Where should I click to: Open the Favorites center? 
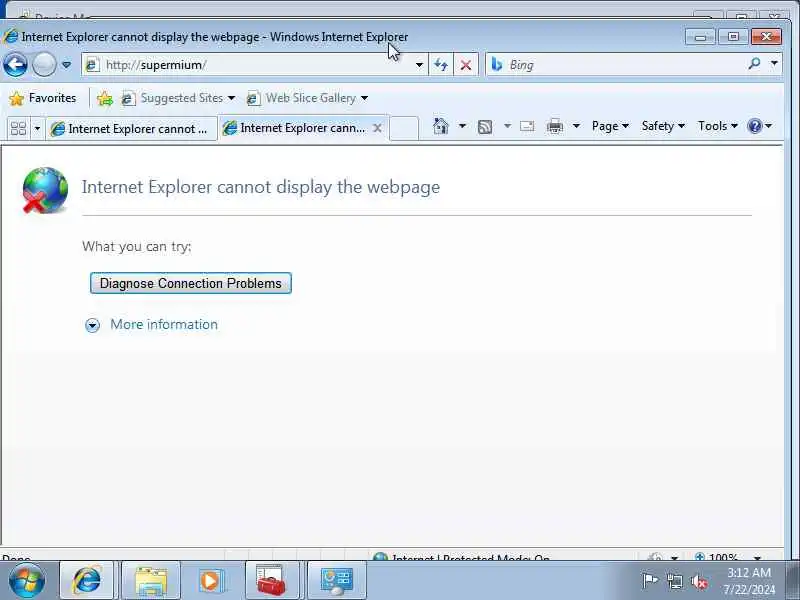43,98
